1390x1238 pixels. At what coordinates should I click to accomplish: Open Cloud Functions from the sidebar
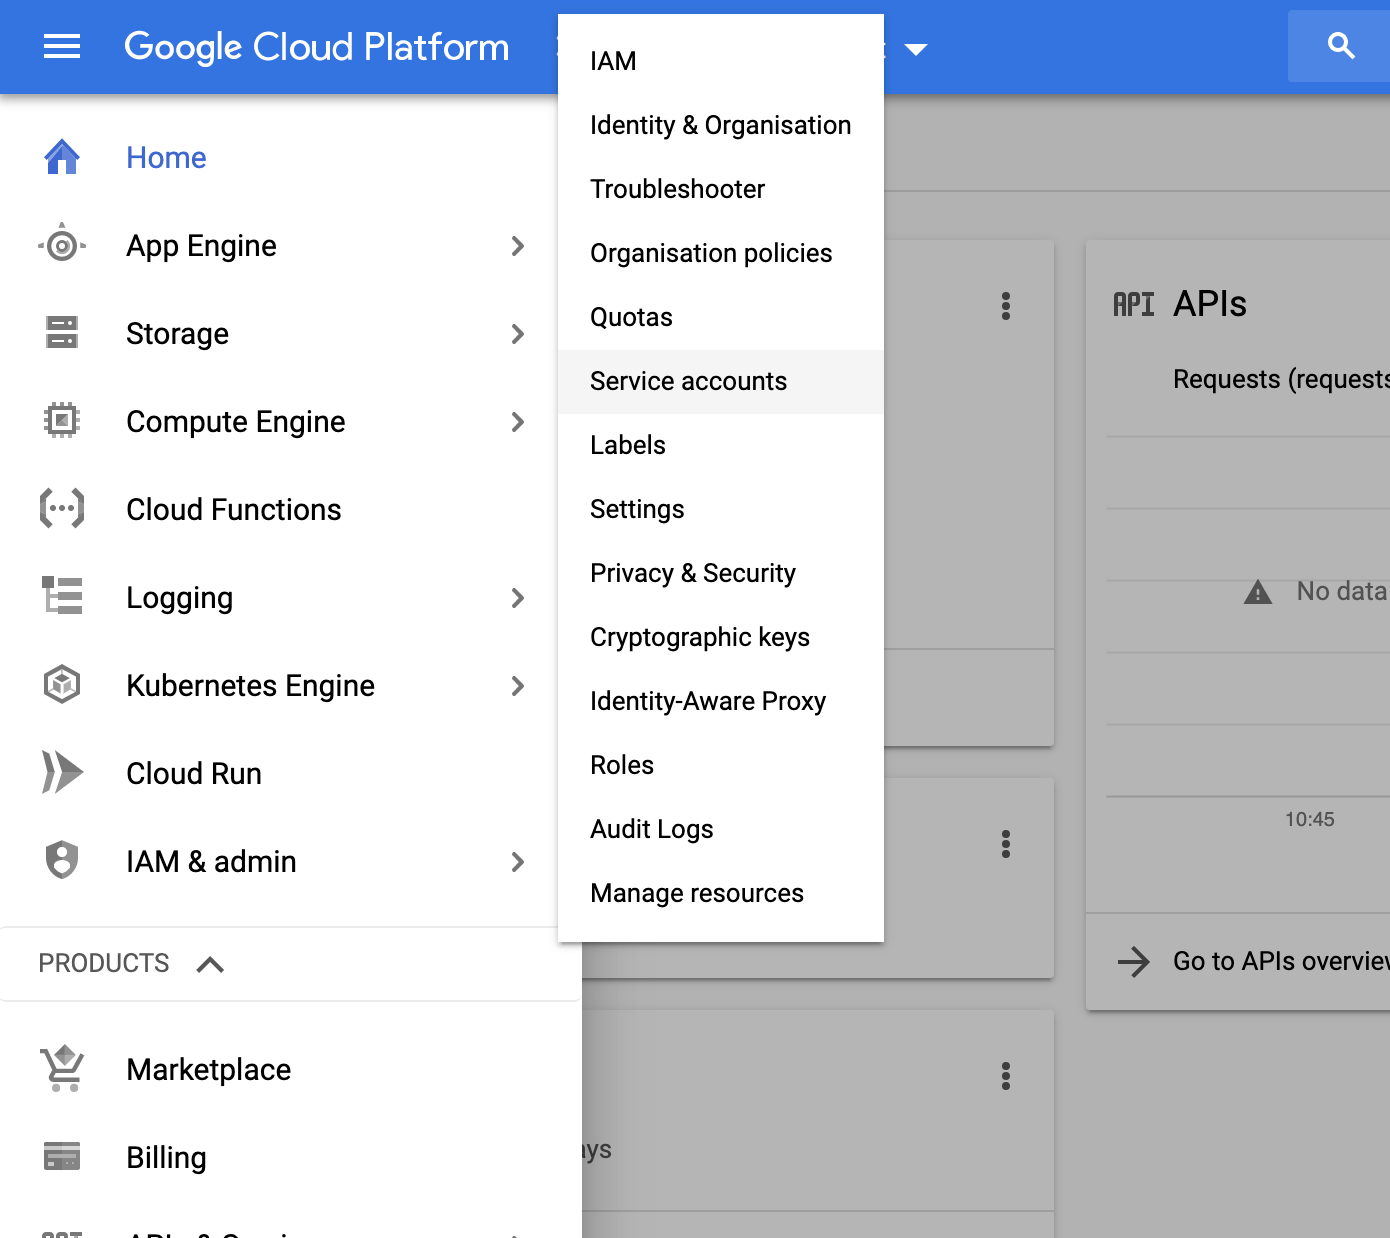233,509
